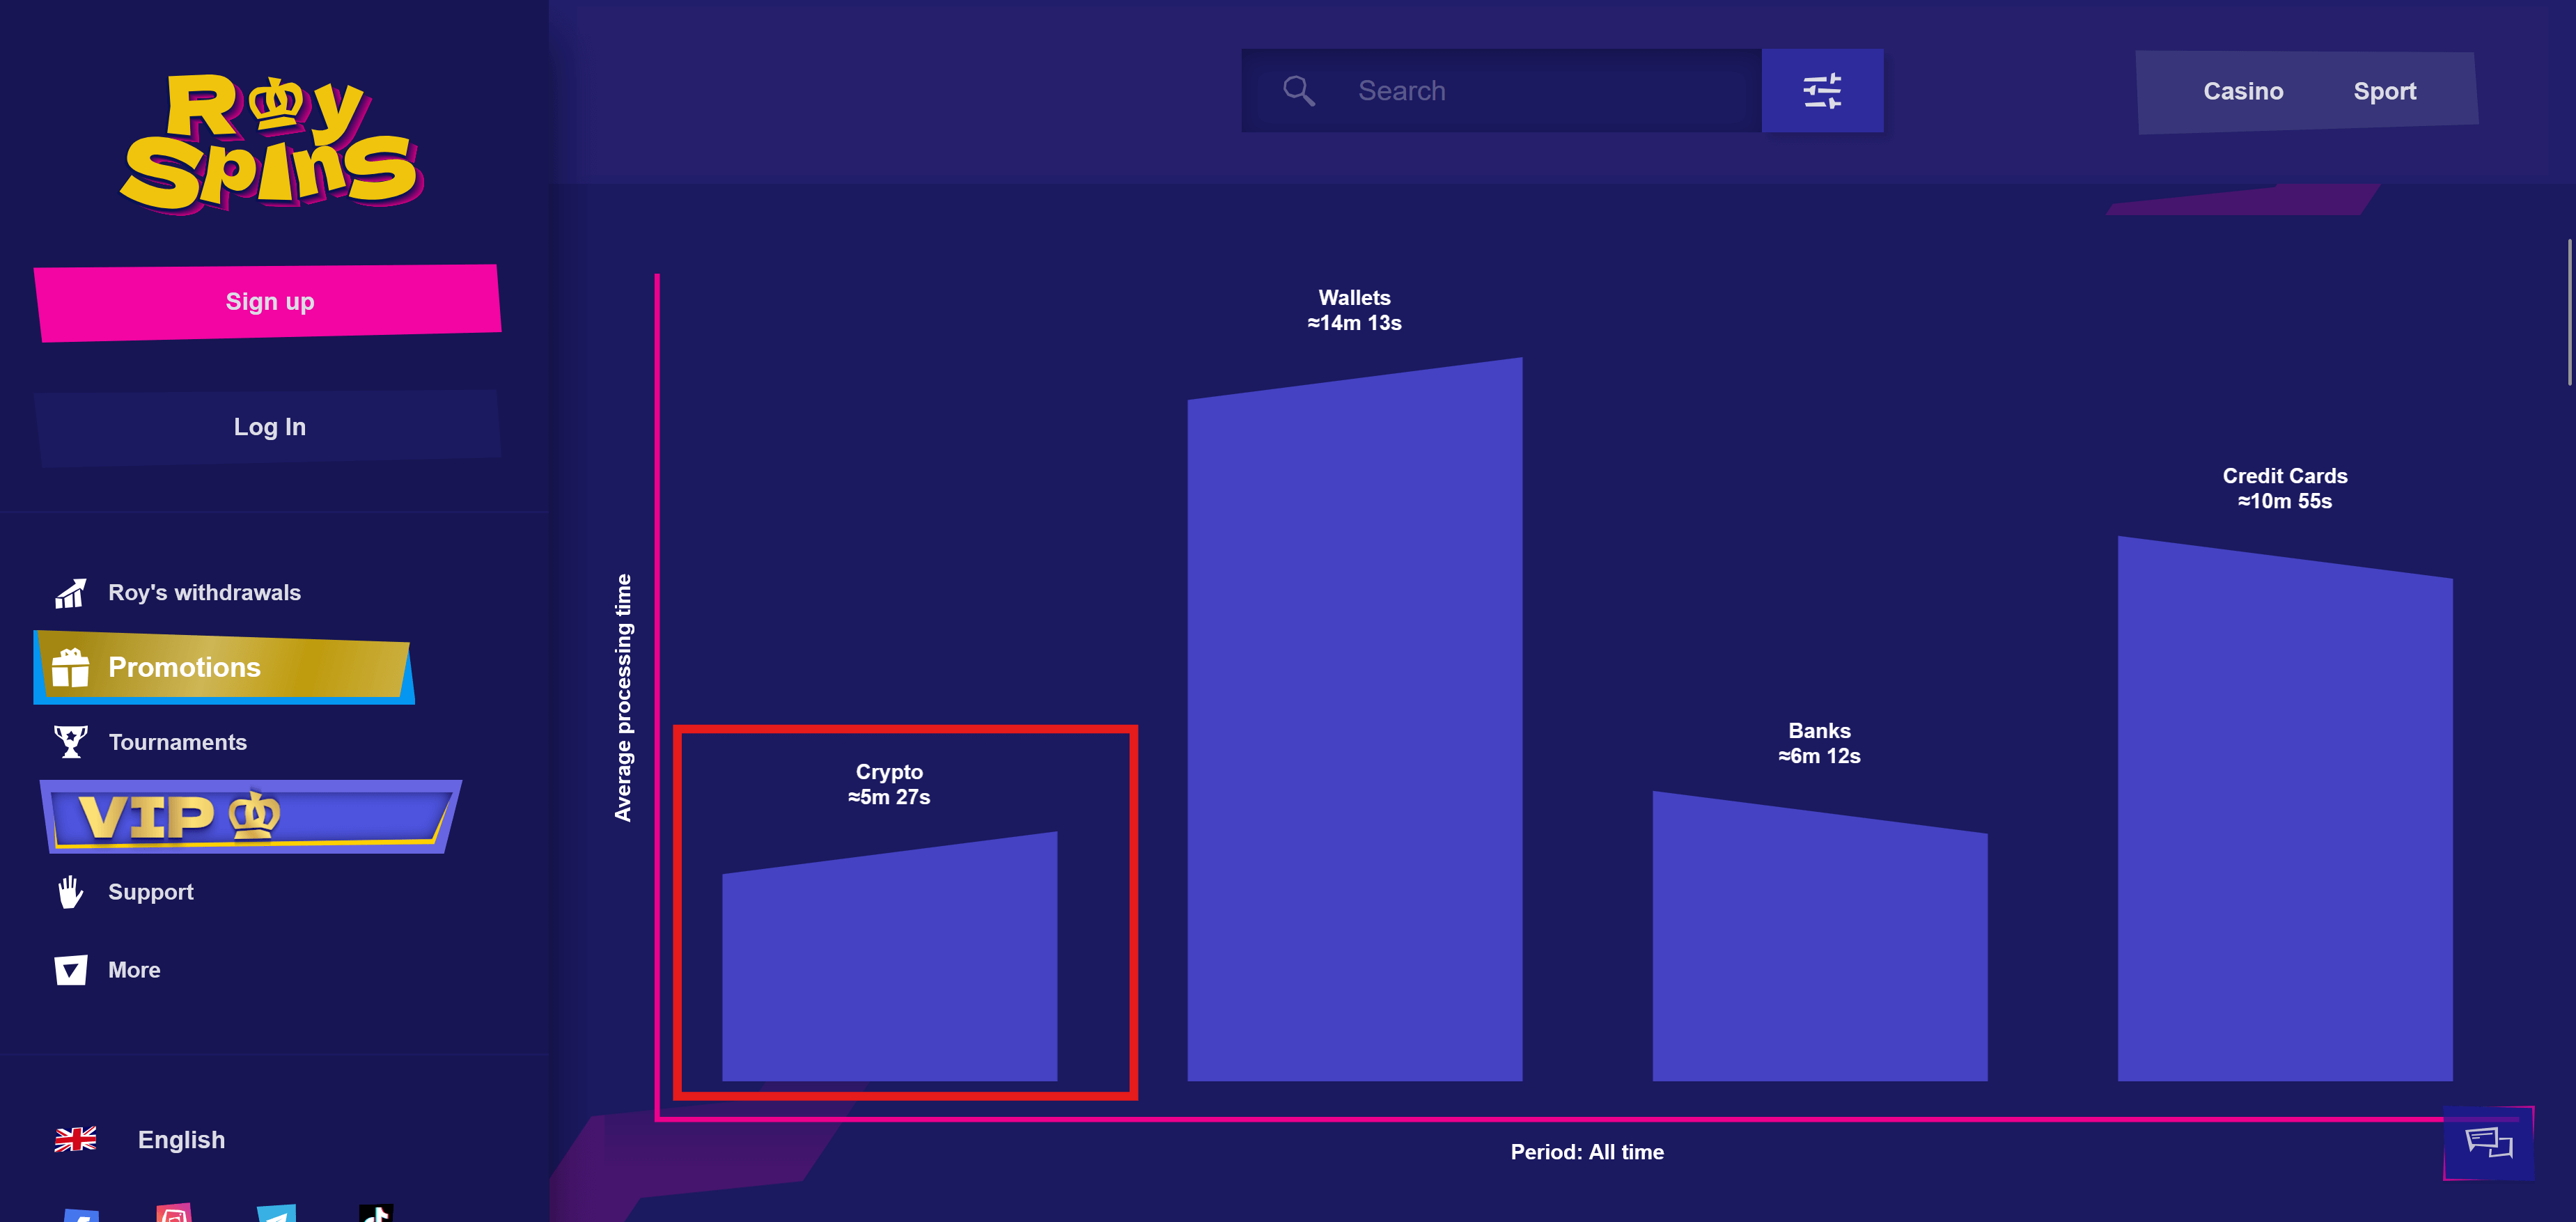Open the English language selector
The image size is (2576, 1222).
[x=181, y=1139]
